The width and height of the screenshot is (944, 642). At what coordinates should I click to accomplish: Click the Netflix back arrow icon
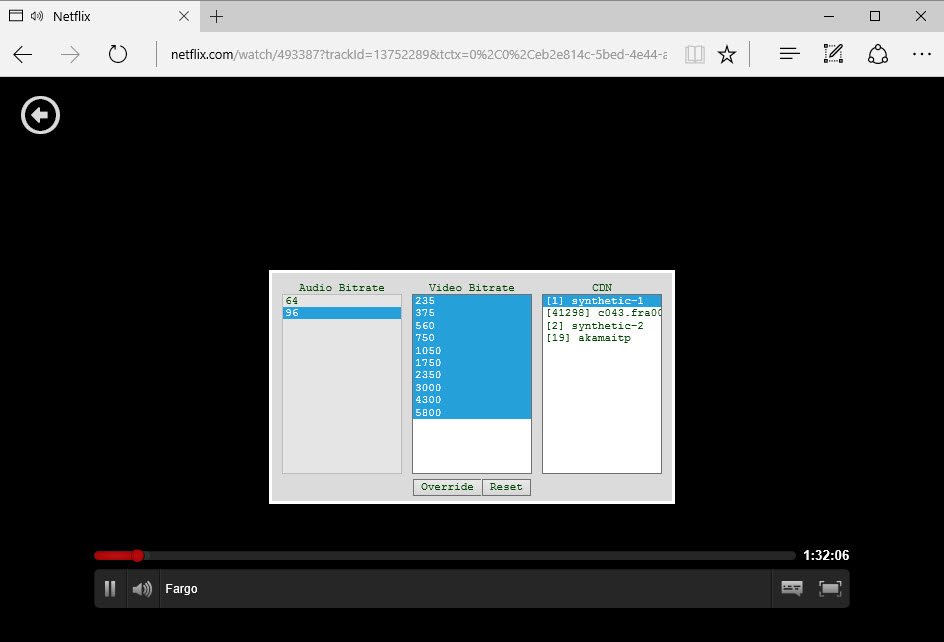pyautogui.click(x=41, y=116)
